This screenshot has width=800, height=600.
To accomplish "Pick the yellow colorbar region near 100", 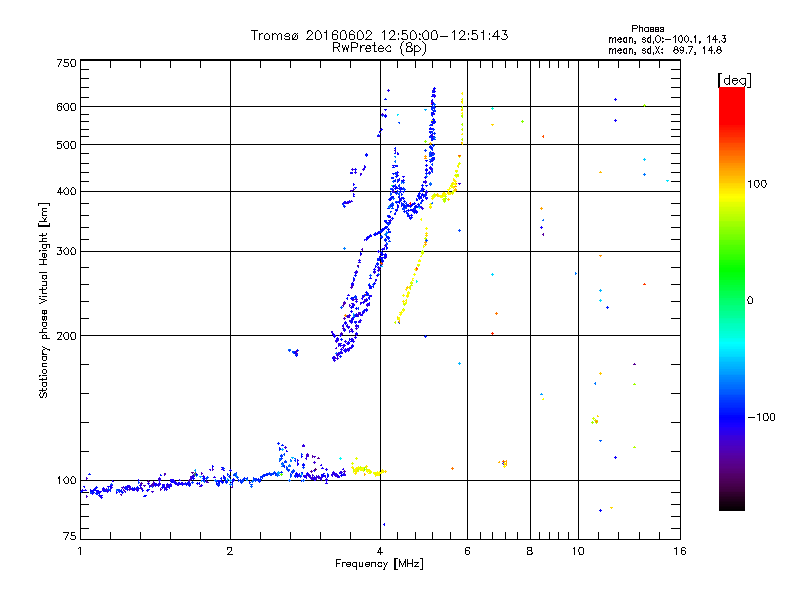I will point(731,185).
